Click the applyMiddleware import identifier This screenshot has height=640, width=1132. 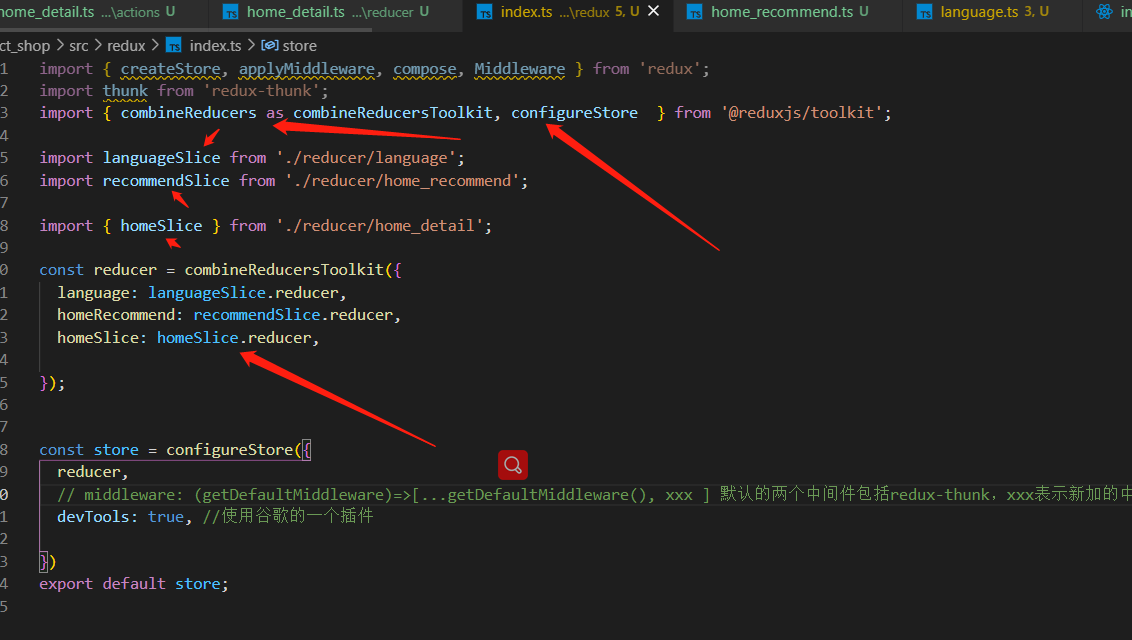coord(307,69)
